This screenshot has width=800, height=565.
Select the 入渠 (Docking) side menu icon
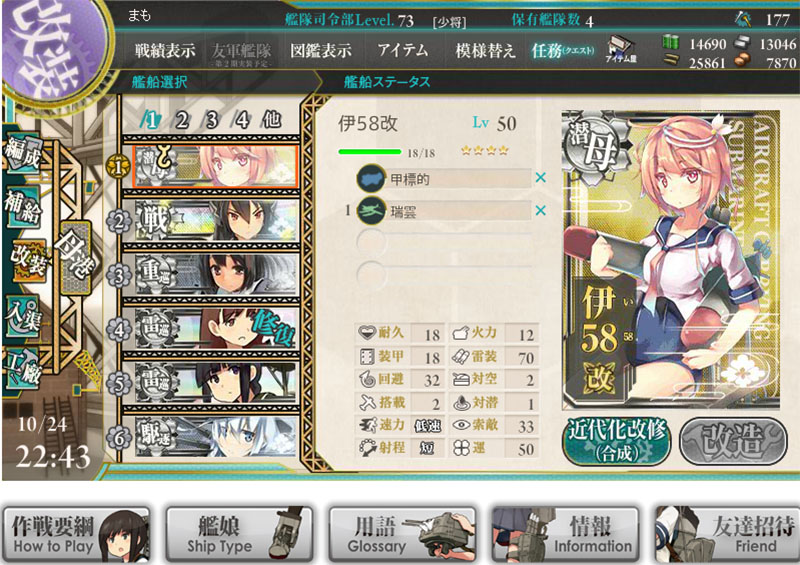click(x=23, y=317)
